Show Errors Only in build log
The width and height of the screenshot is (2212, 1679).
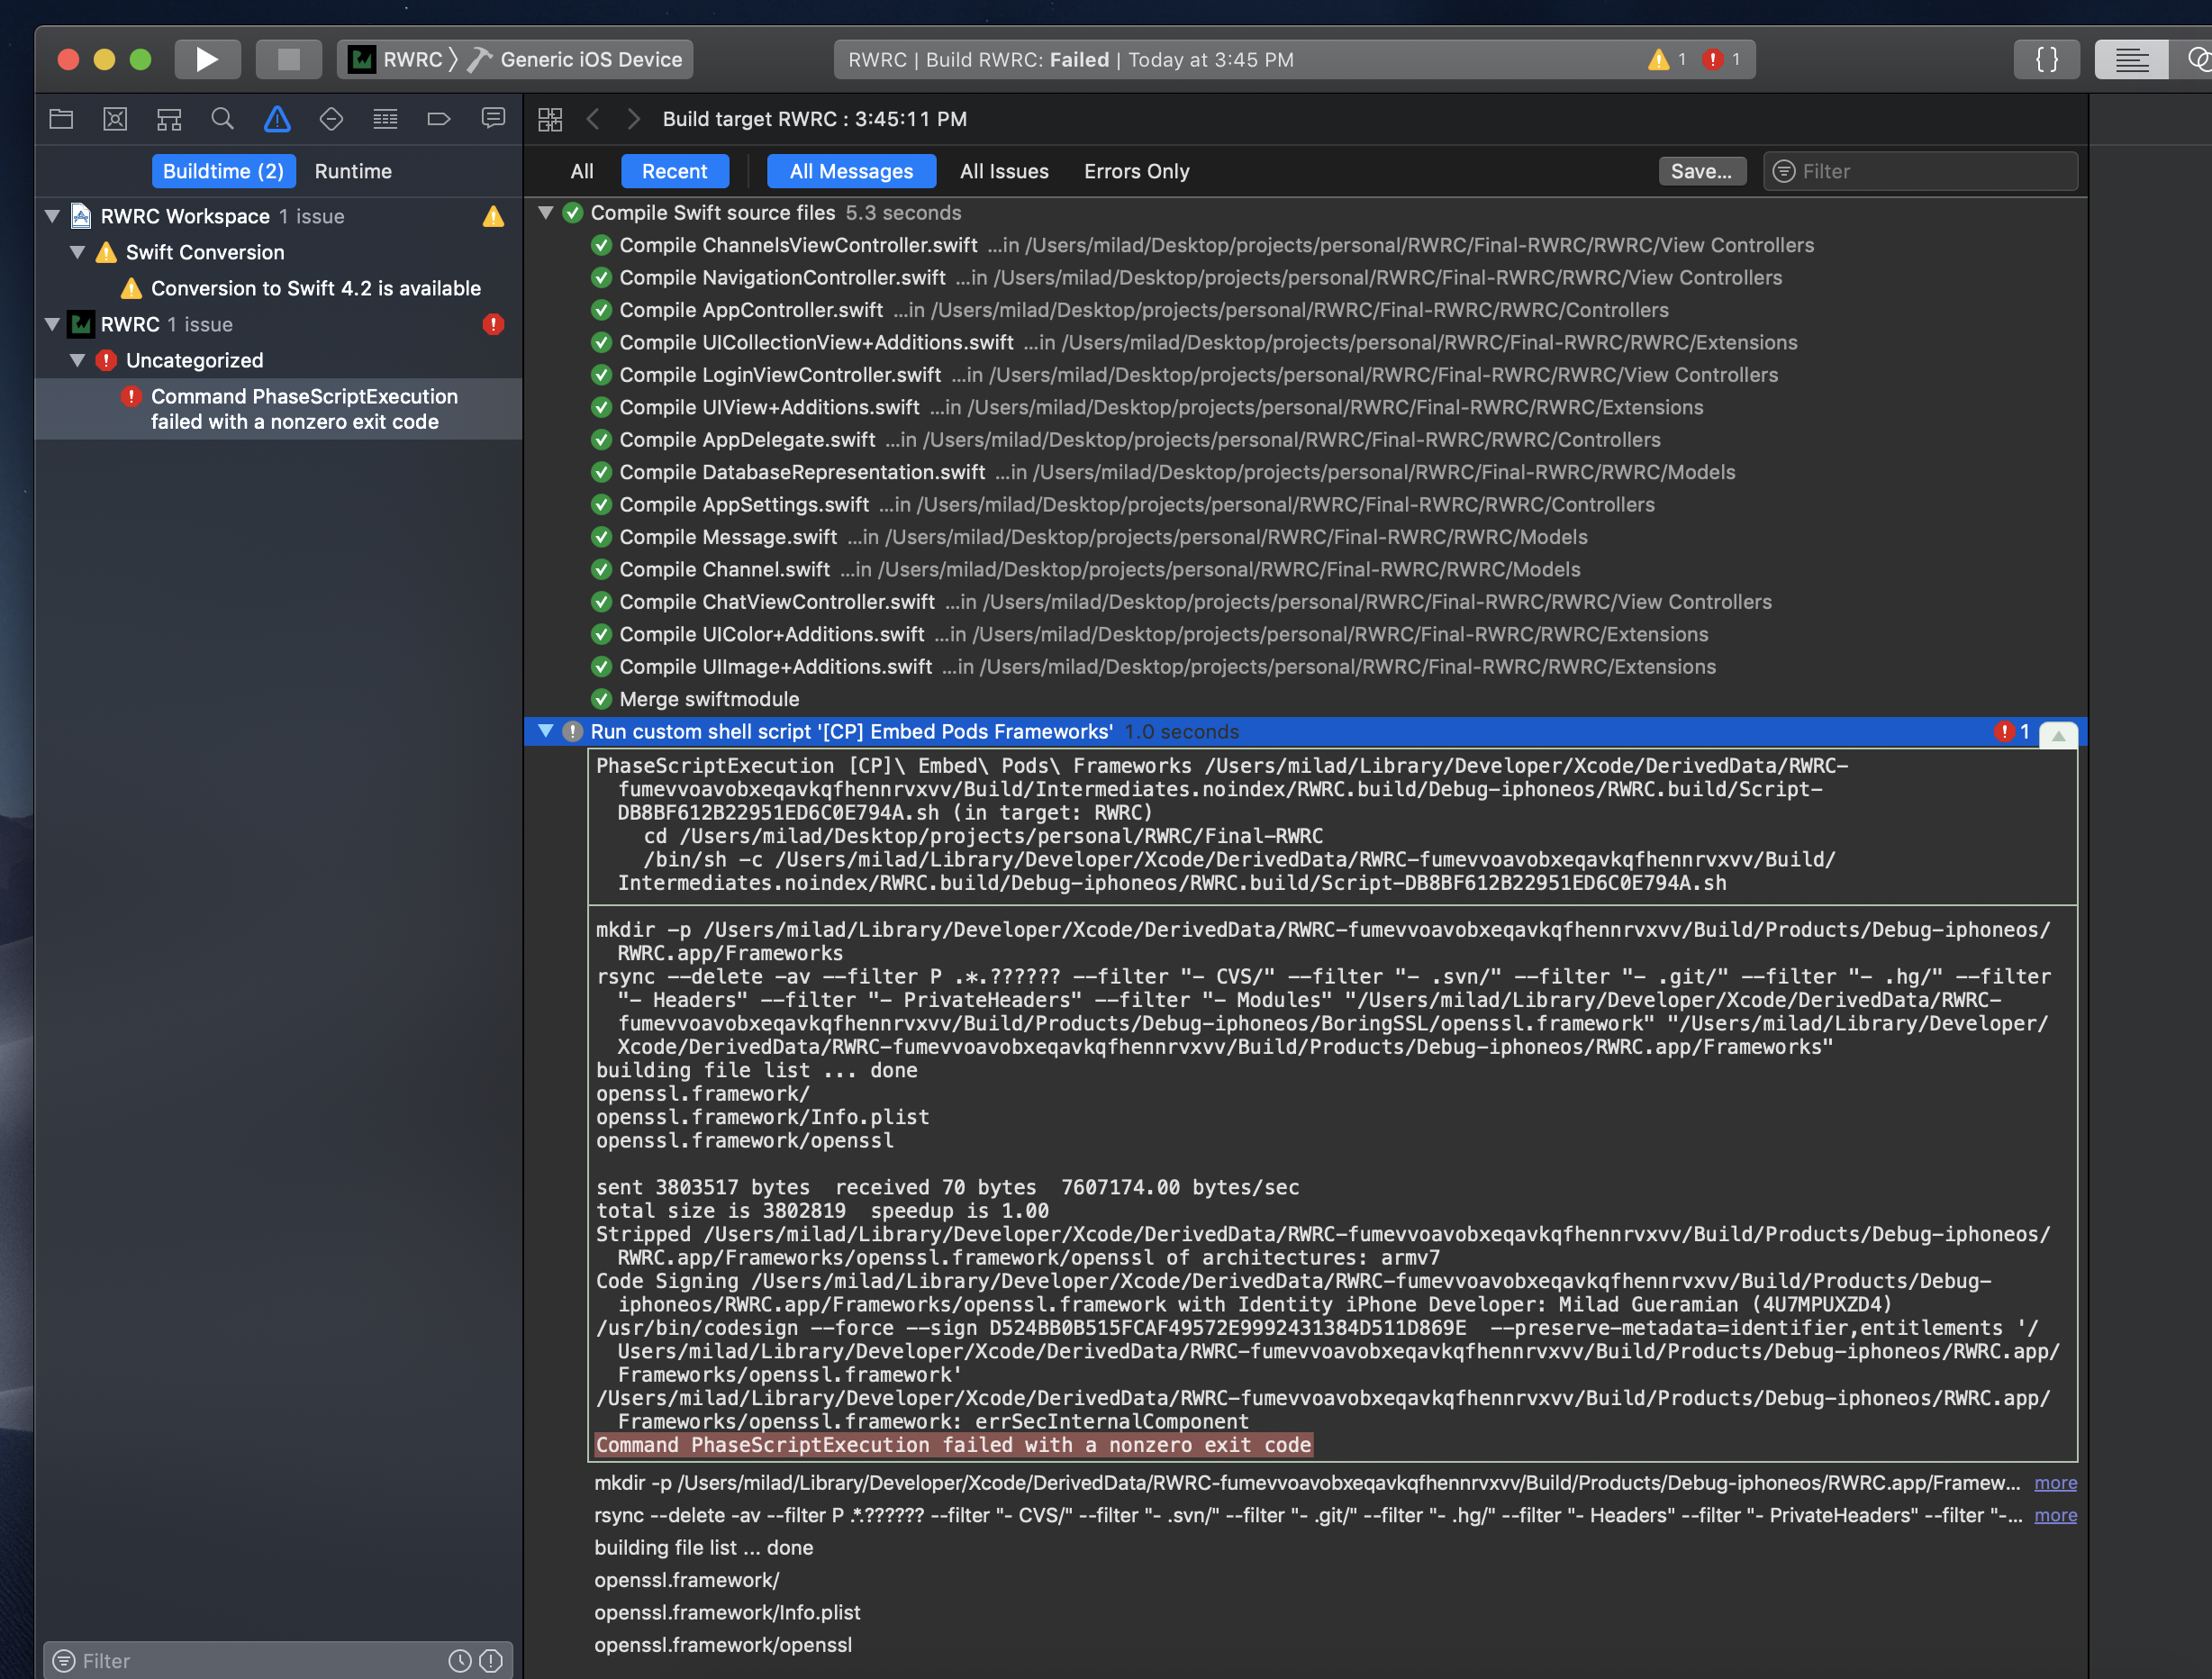pos(1136,171)
